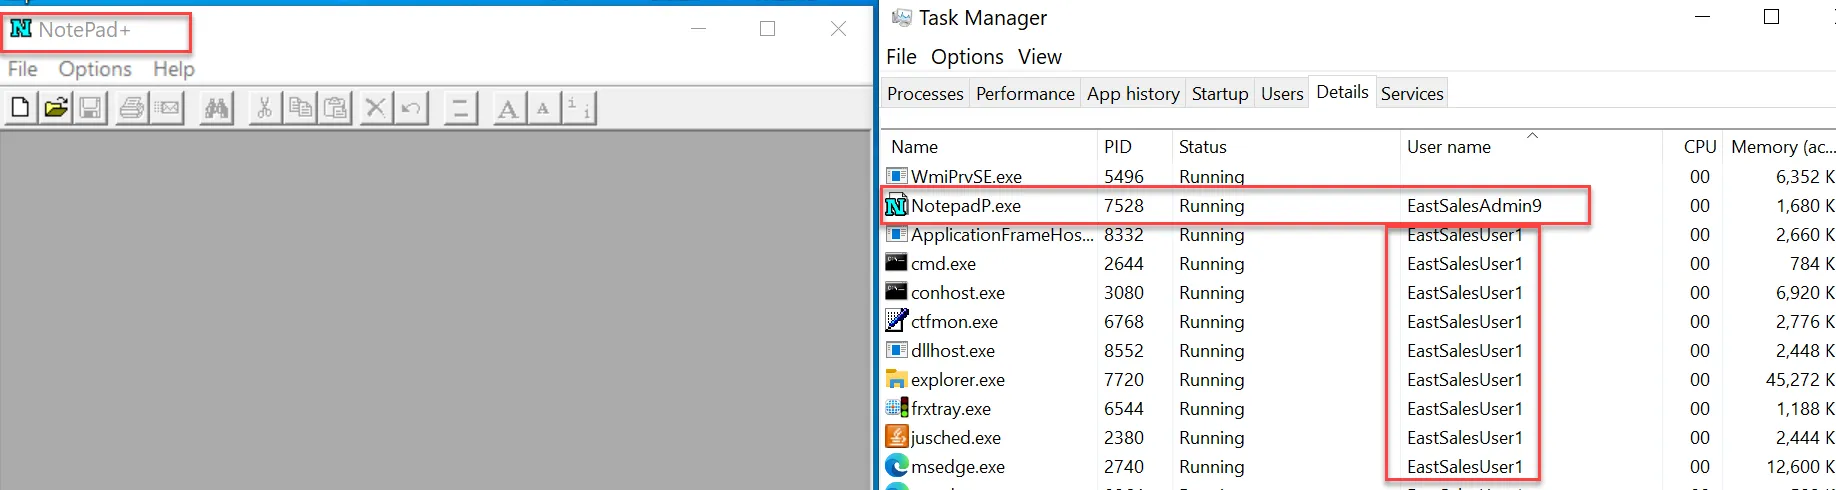Click the printer icon in NotePad+ toolbar
This screenshot has height=490, width=1836.
[x=132, y=108]
